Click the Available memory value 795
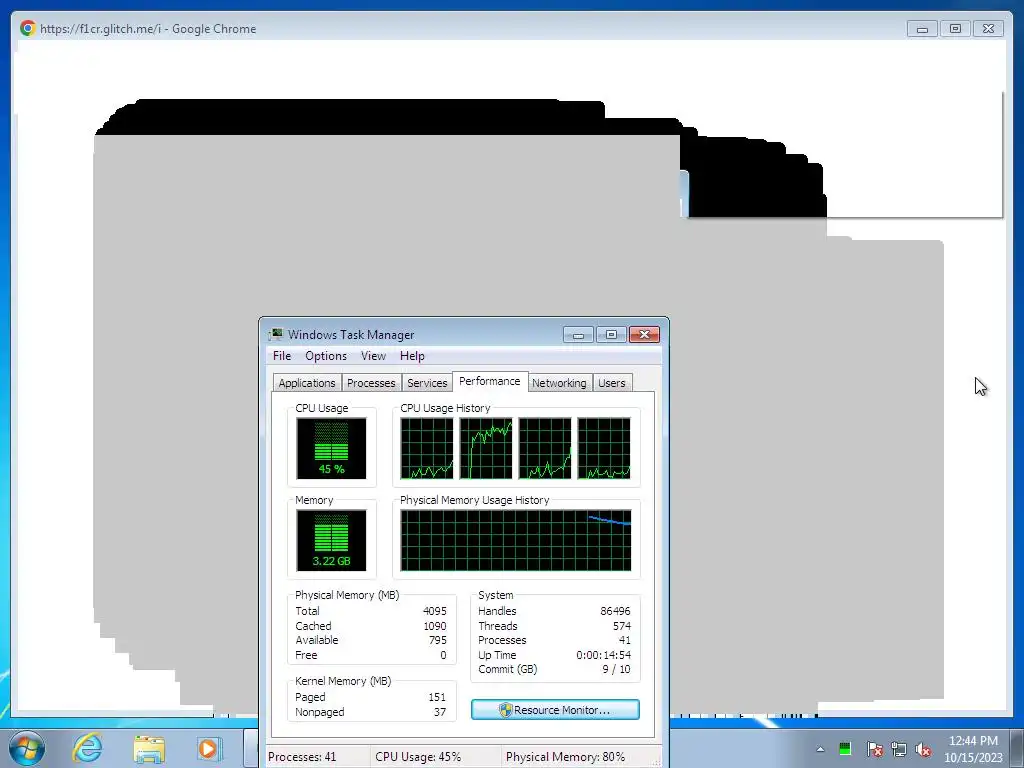The image size is (1024, 768). 438,641
